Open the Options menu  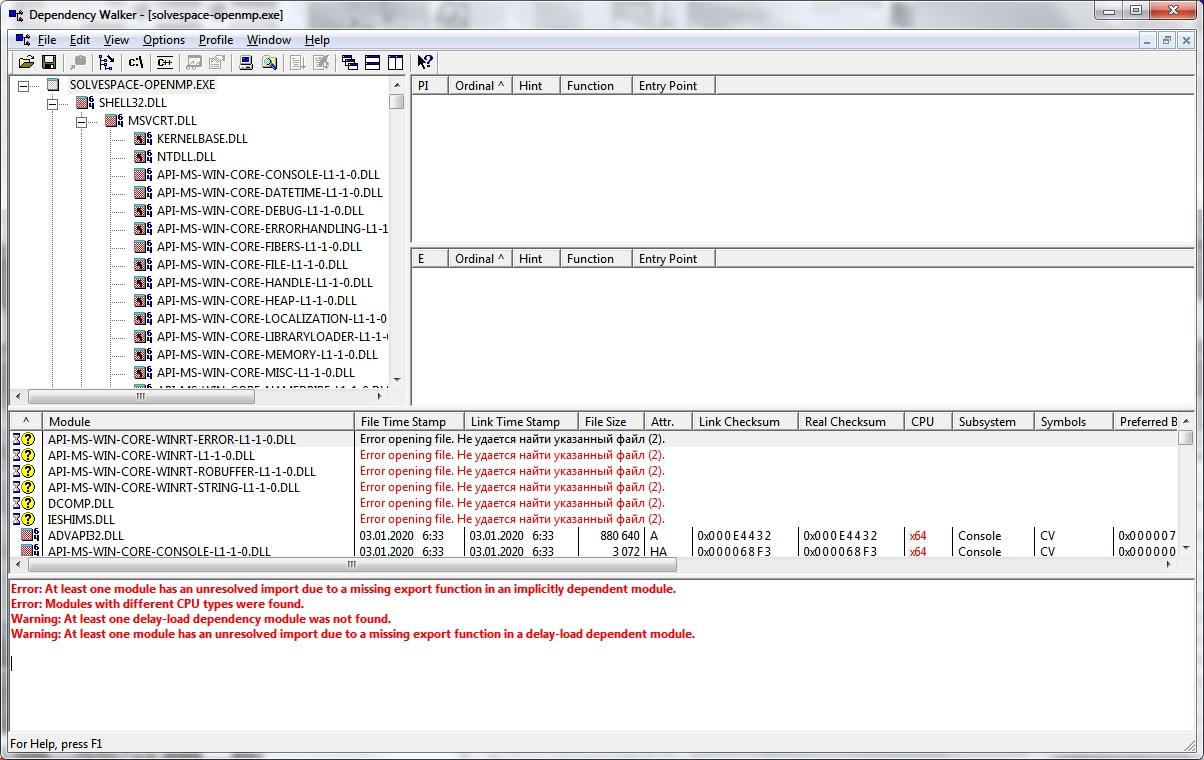(x=163, y=40)
